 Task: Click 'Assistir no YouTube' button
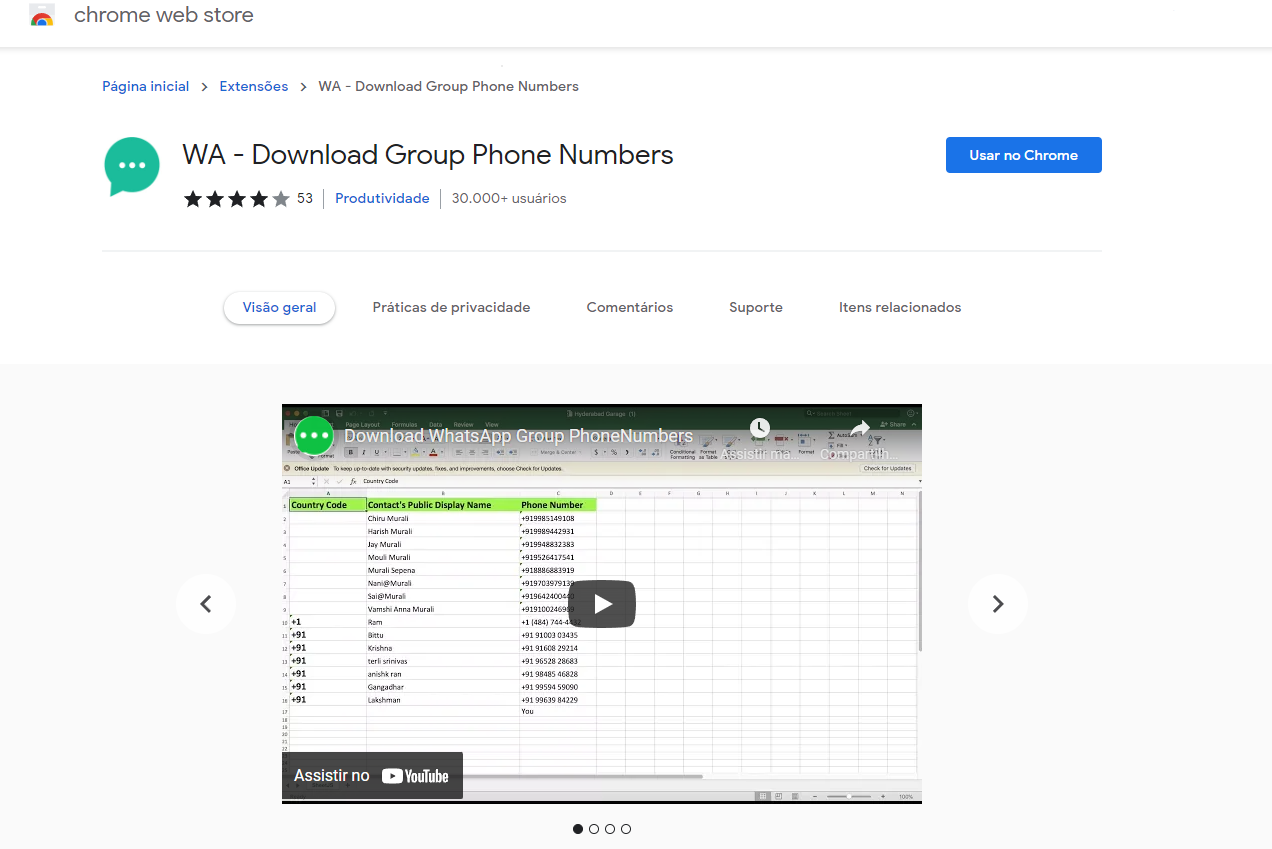(x=372, y=776)
